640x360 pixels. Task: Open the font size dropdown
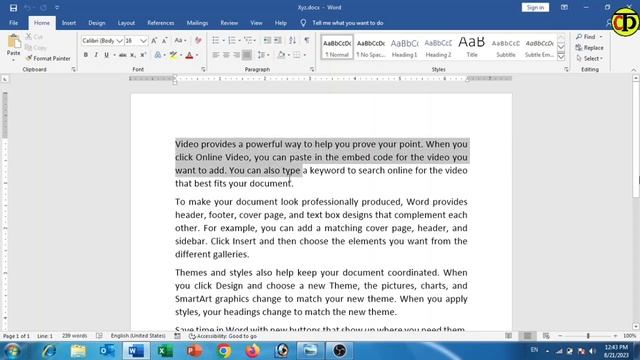tap(143, 41)
